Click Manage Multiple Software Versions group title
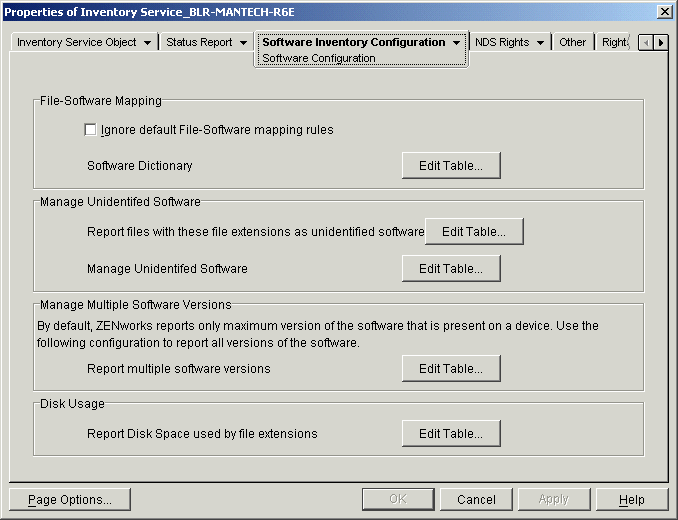The height and width of the screenshot is (520, 678). 136,305
